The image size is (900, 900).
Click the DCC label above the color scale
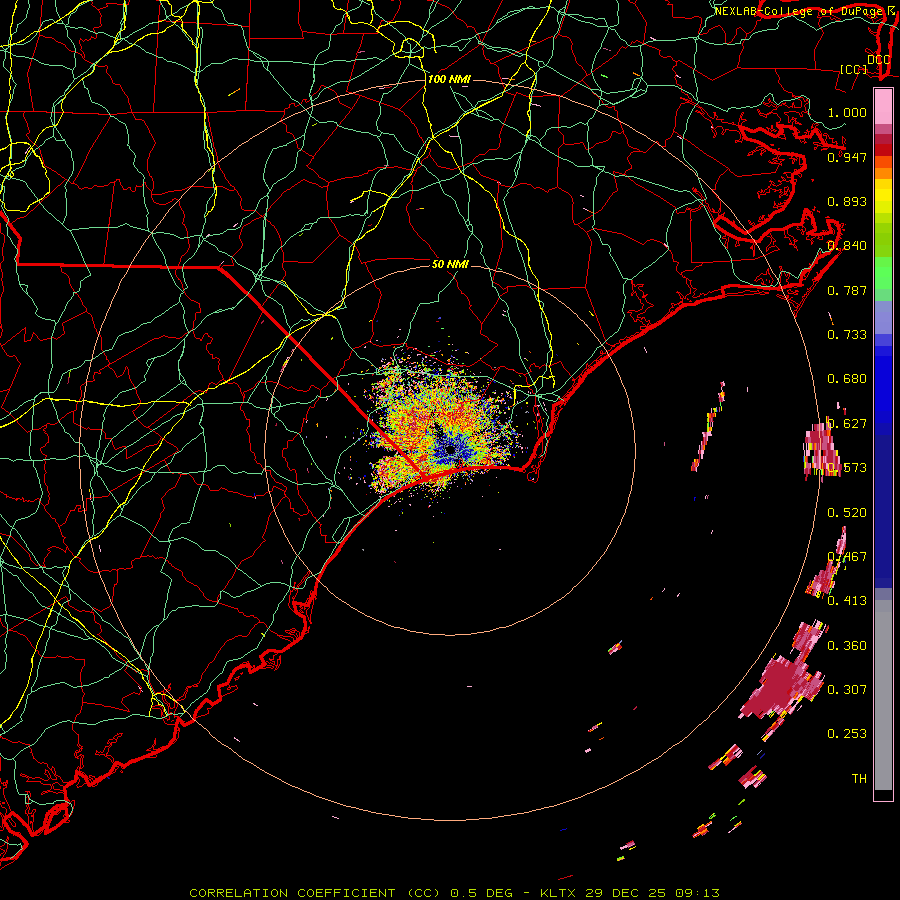tap(878, 60)
